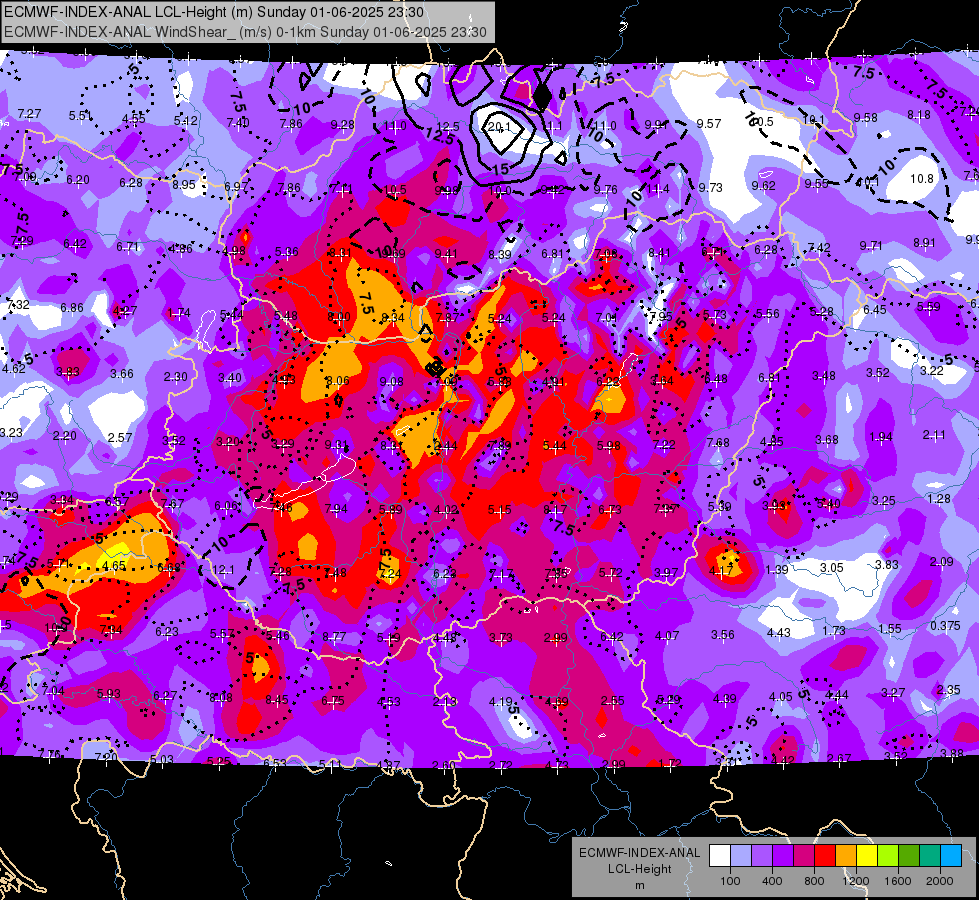Click the legend tick label "1600"
The image size is (979, 900).
[897, 881]
